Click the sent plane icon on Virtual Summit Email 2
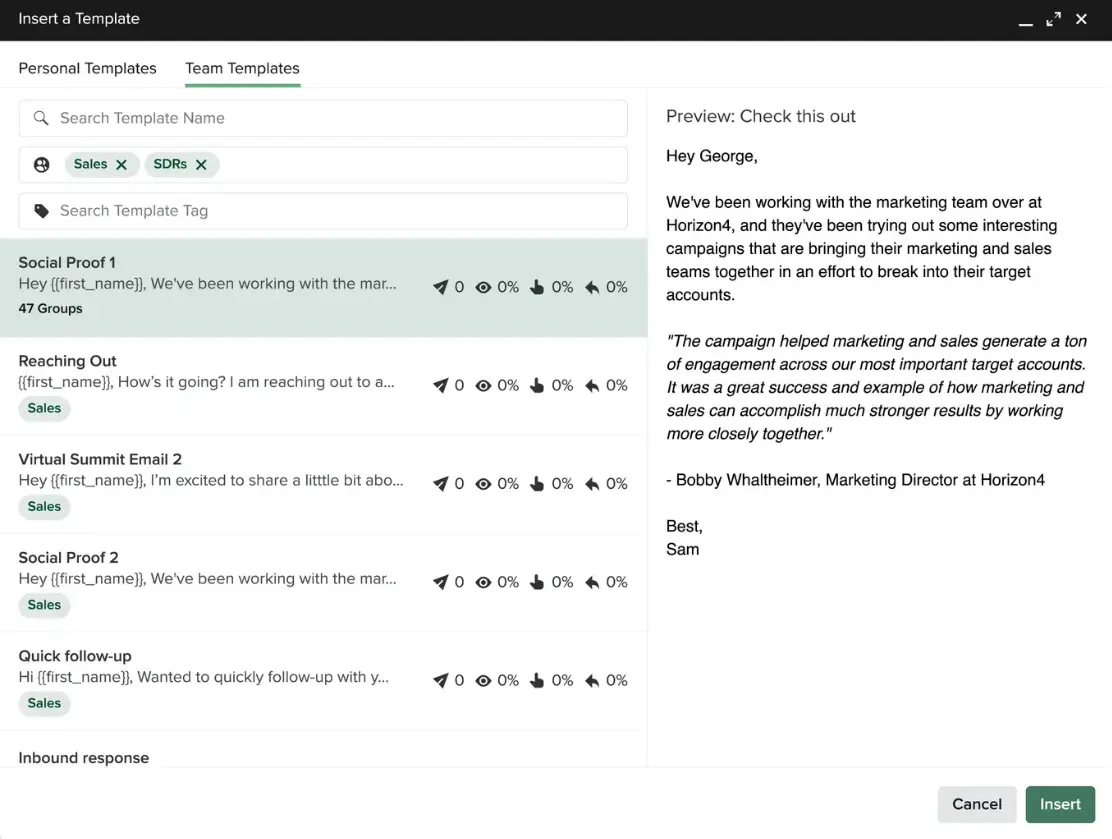Screen dimensions: 1112x839 tap(440, 484)
